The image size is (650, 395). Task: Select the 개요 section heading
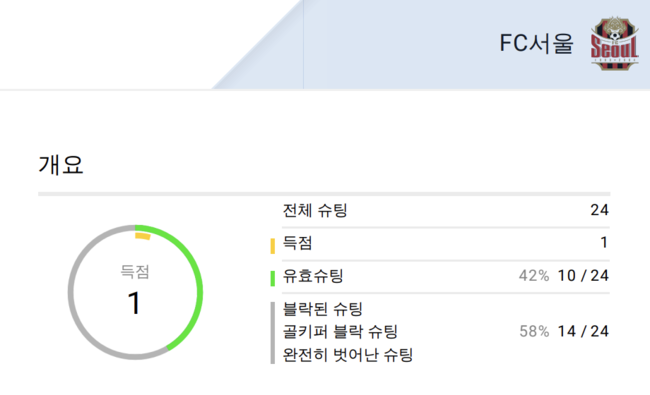[x=61, y=165]
